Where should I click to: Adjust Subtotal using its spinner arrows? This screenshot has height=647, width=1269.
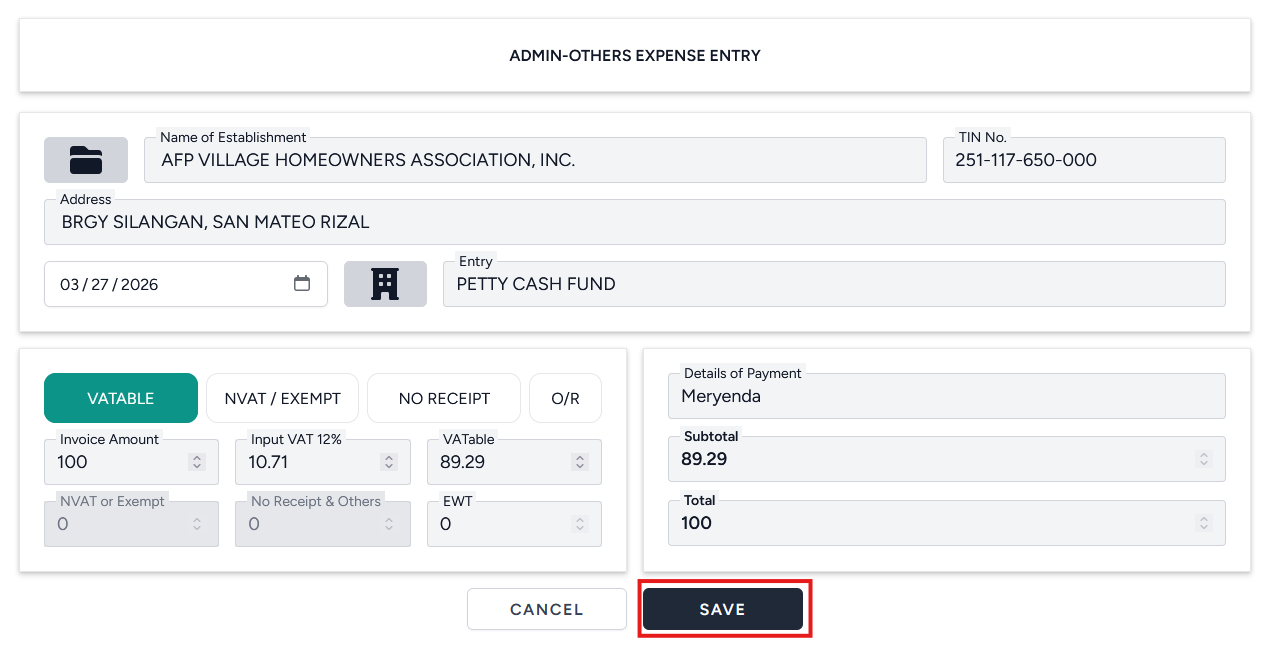pyautogui.click(x=1204, y=460)
